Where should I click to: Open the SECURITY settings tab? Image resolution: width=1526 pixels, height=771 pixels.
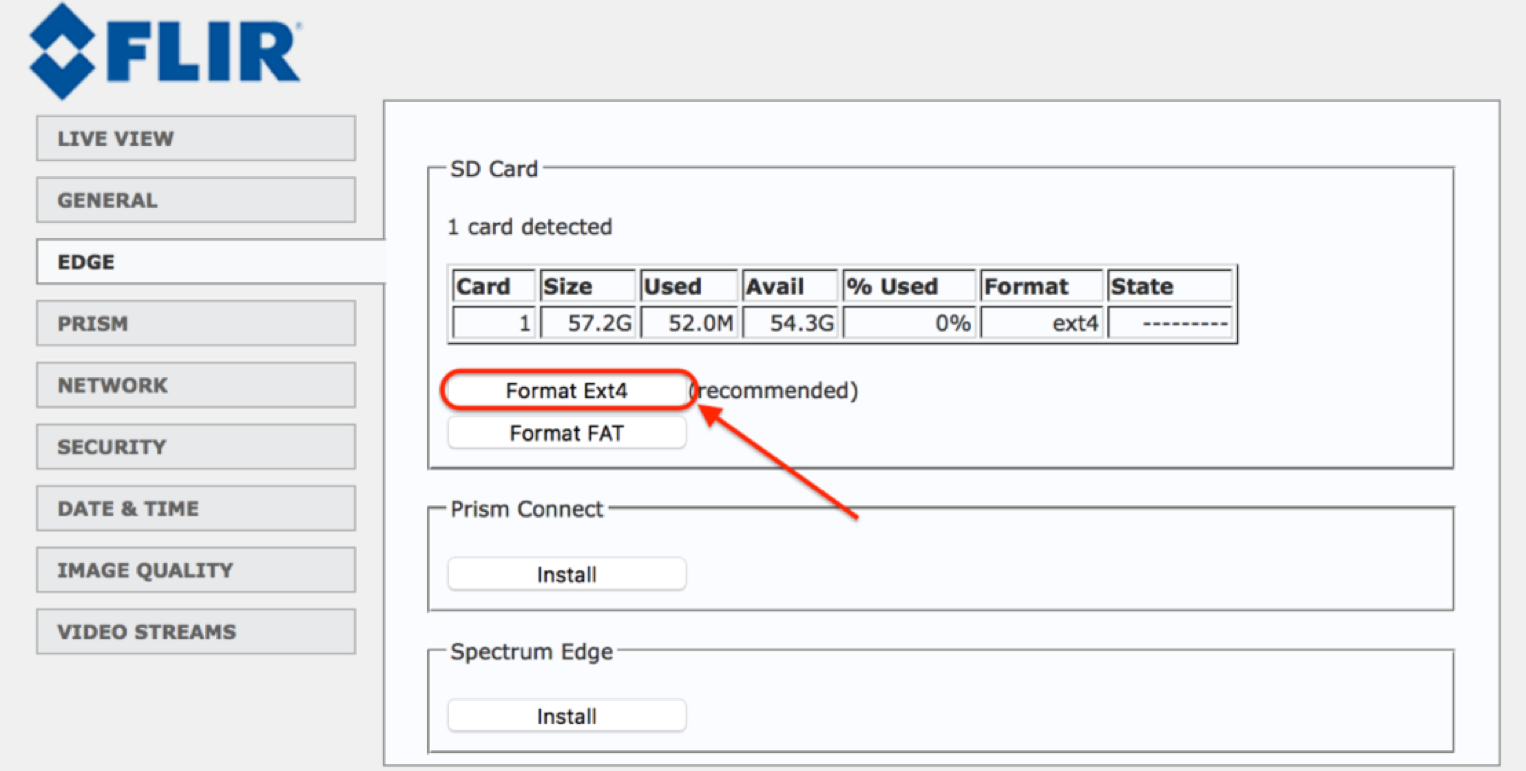pyautogui.click(x=196, y=447)
